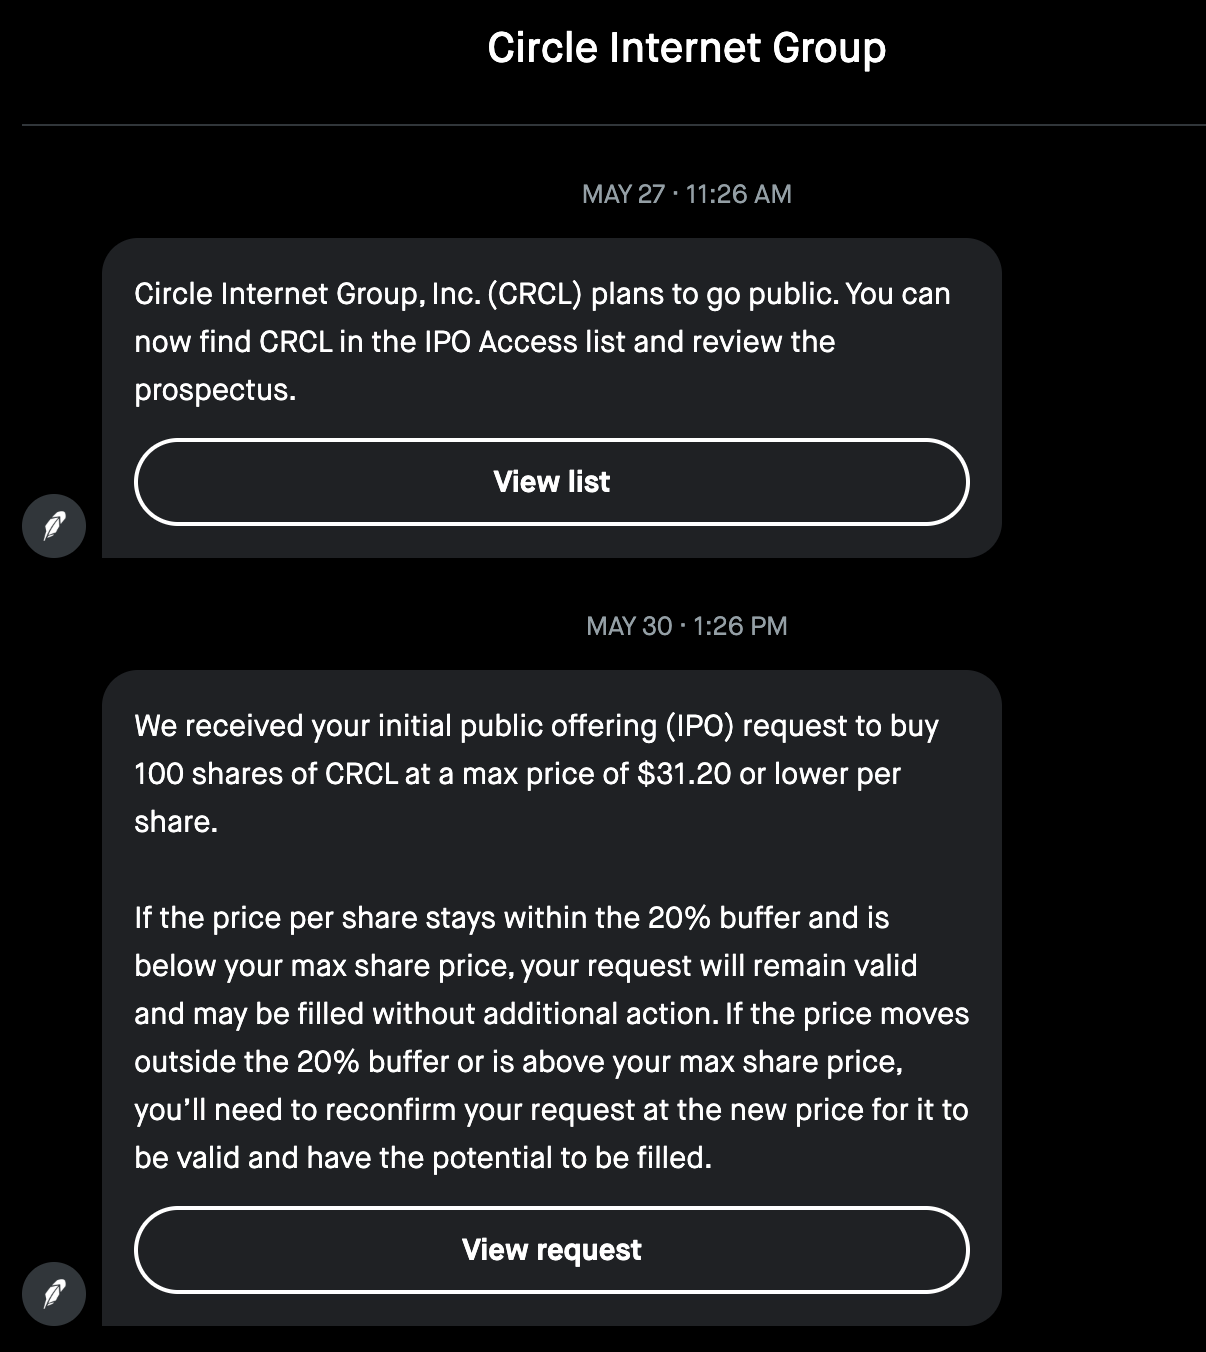Click the (CRCL) ticker in the first message
The image size is (1206, 1352).
coord(535,294)
